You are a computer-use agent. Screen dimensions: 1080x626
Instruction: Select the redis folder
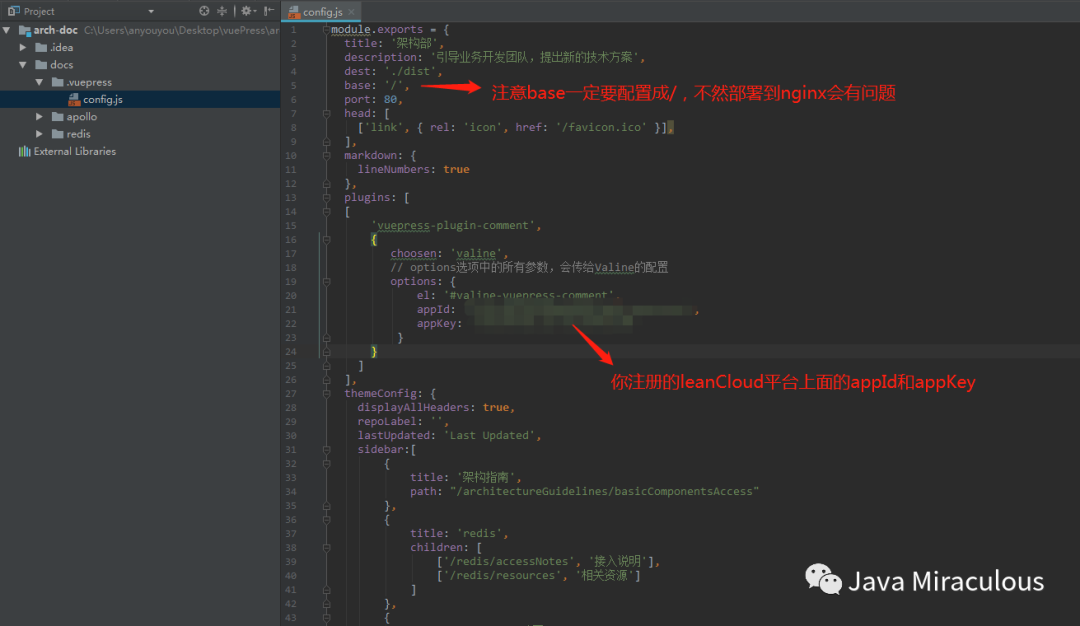[78, 134]
